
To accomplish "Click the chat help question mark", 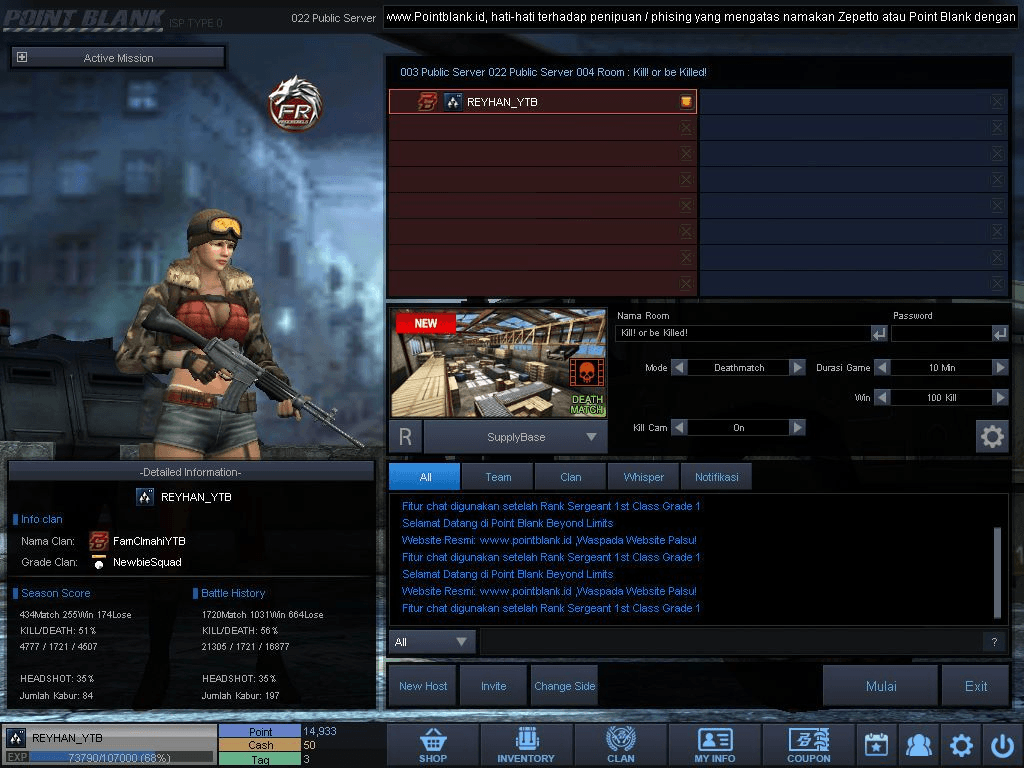I will [994, 642].
